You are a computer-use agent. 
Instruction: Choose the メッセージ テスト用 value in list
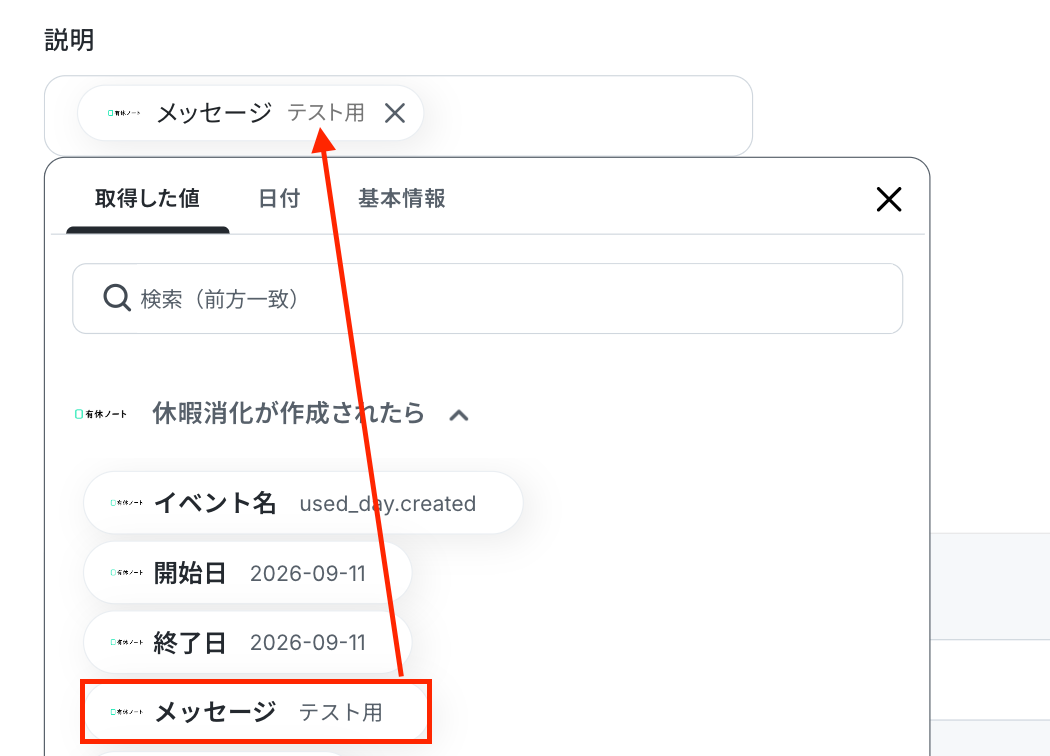pyautogui.click(x=255, y=712)
